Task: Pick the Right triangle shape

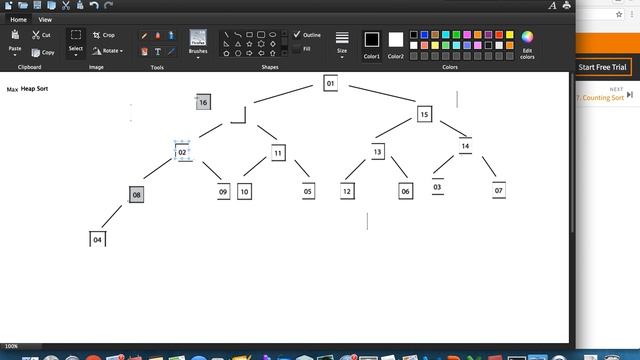Action: (226, 44)
